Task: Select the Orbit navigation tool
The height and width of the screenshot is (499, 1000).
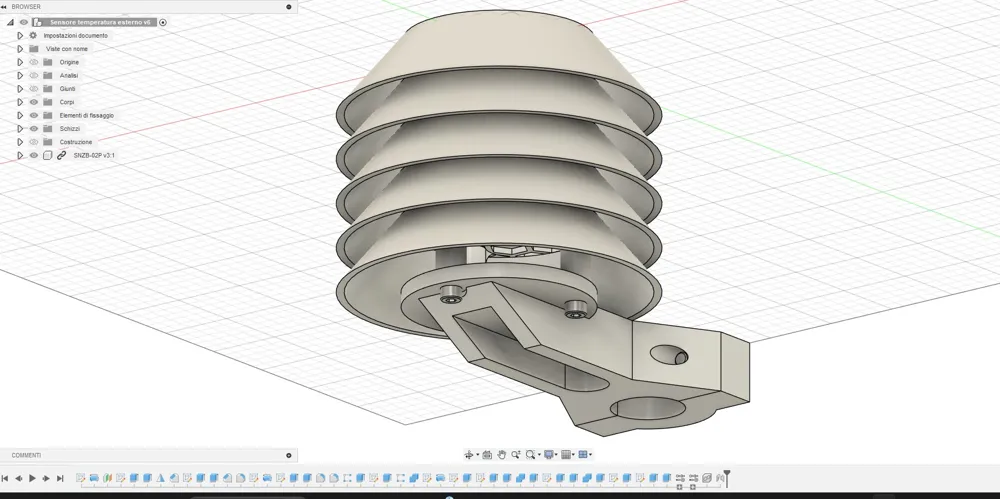Action: 469,455
